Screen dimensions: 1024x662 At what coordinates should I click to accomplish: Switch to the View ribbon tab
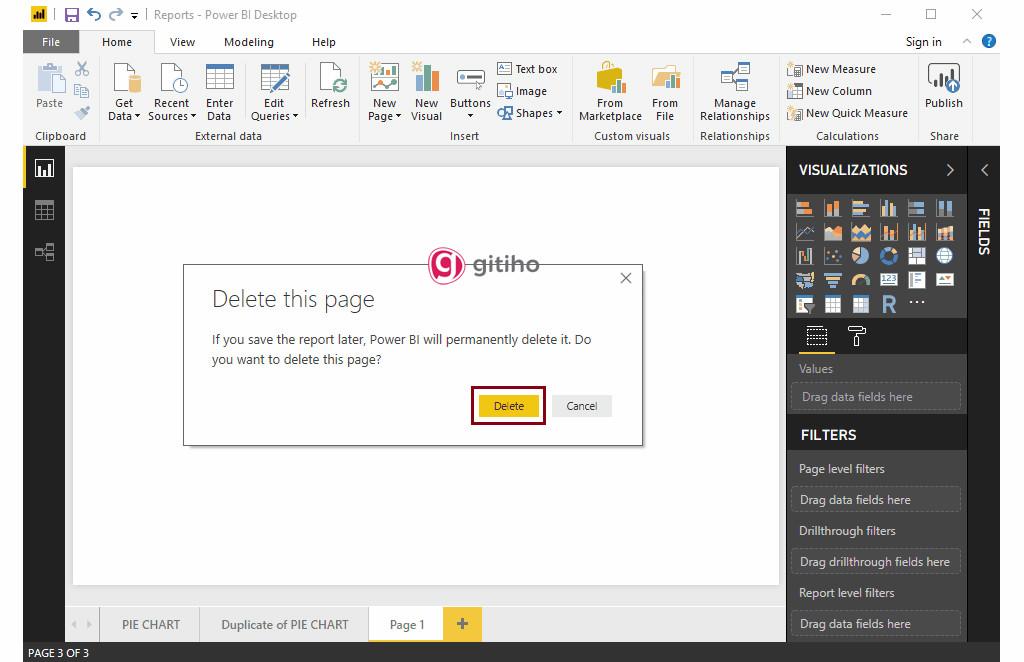tap(182, 42)
